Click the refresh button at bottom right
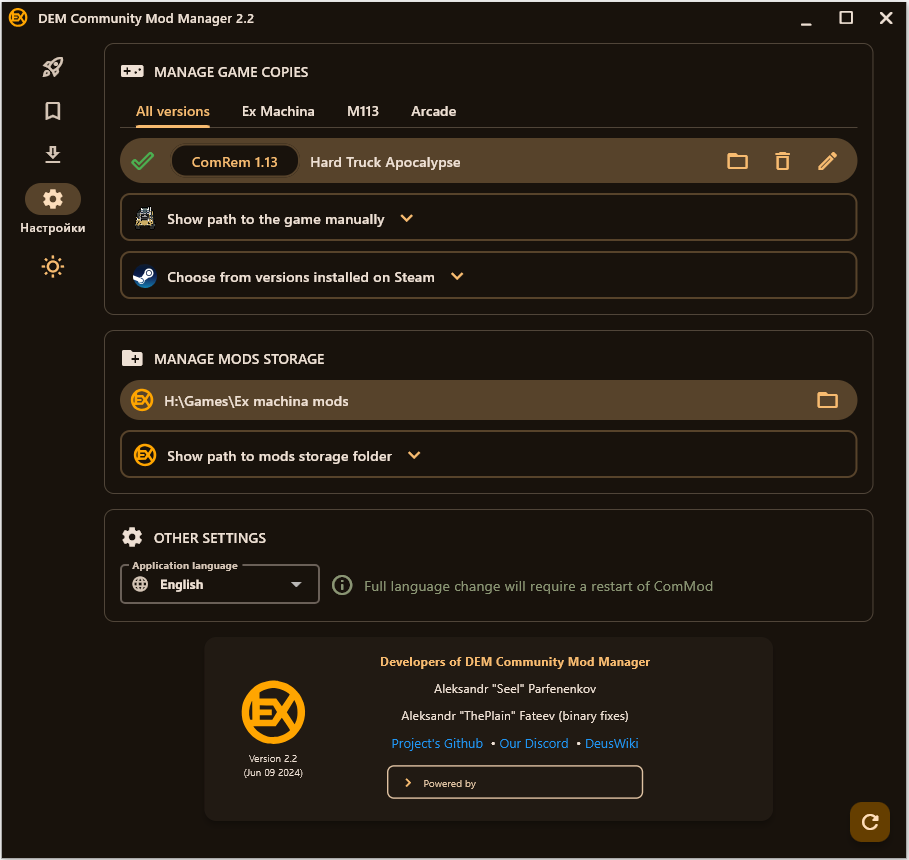The width and height of the screenshot is (909, 860). tap(870, 822)
